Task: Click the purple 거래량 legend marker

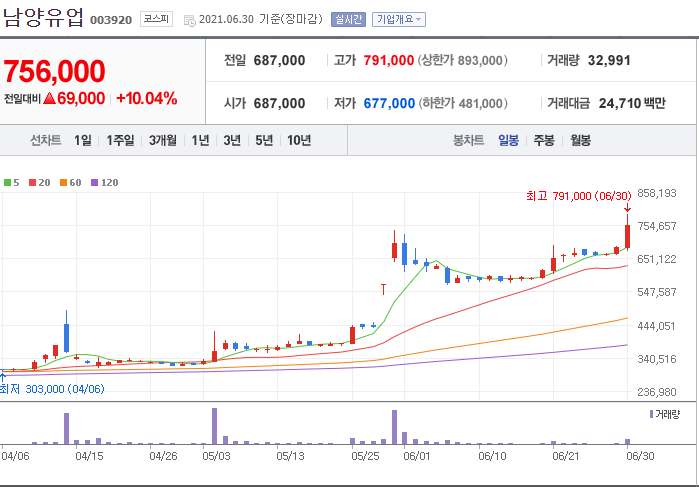Action: 651,414
